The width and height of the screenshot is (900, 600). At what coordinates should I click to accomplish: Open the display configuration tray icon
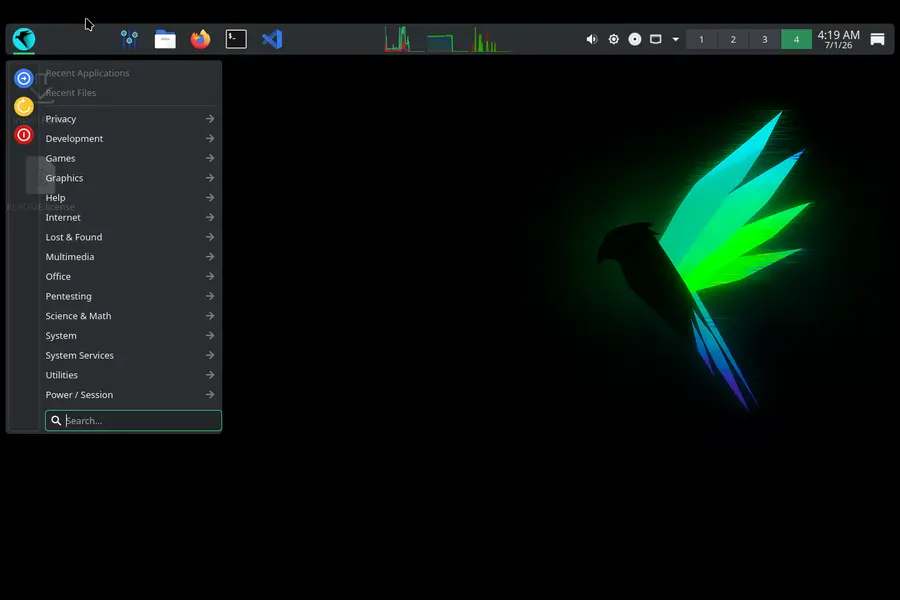click(655, 39)
